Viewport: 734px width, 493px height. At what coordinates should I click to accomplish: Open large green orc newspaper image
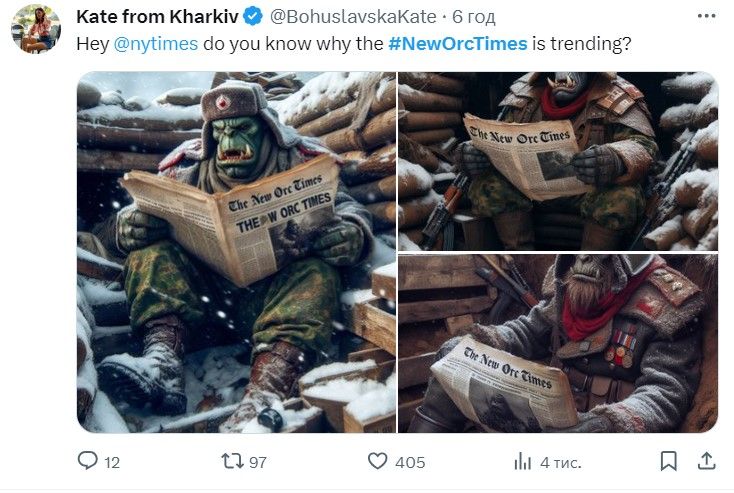236,252
